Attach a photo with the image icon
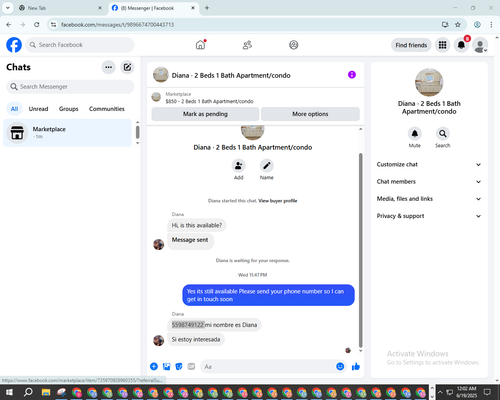 [x=166, y=367]
